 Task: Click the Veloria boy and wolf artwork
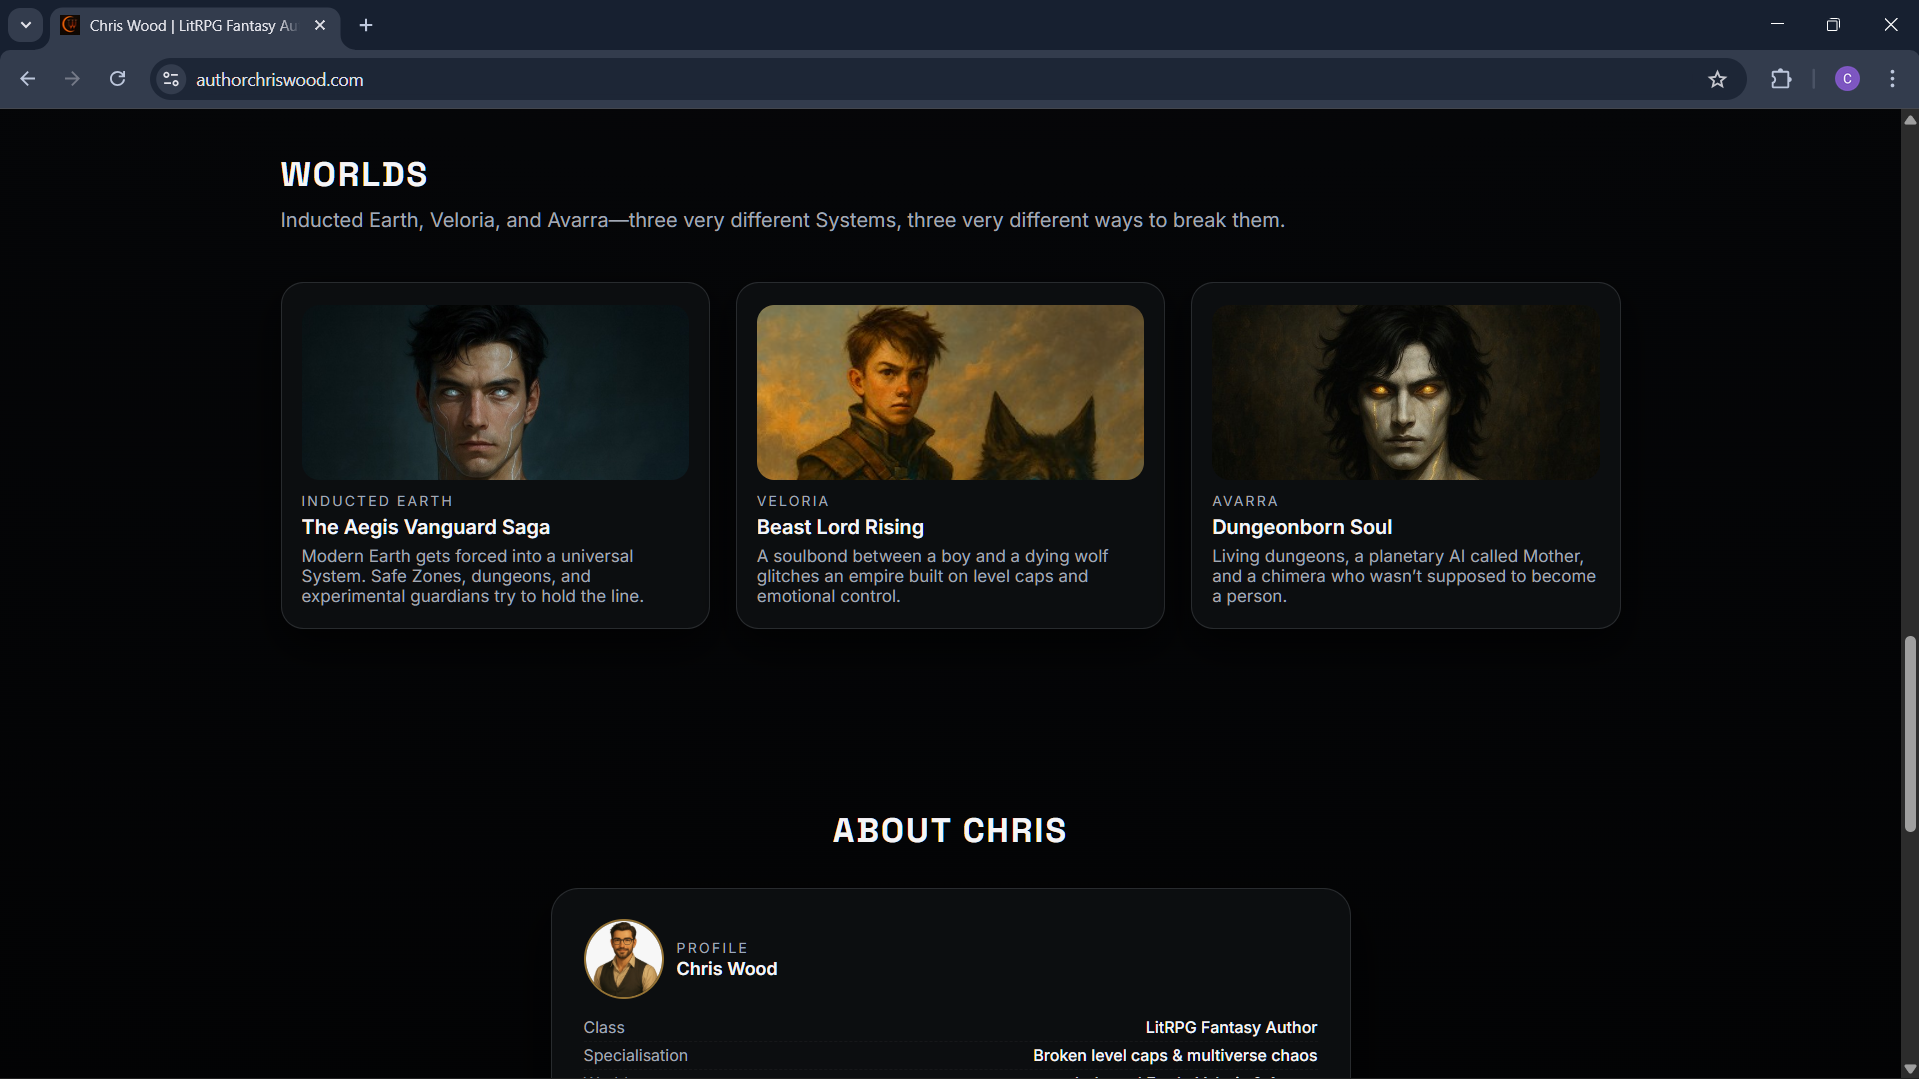[x=950, y=392]
